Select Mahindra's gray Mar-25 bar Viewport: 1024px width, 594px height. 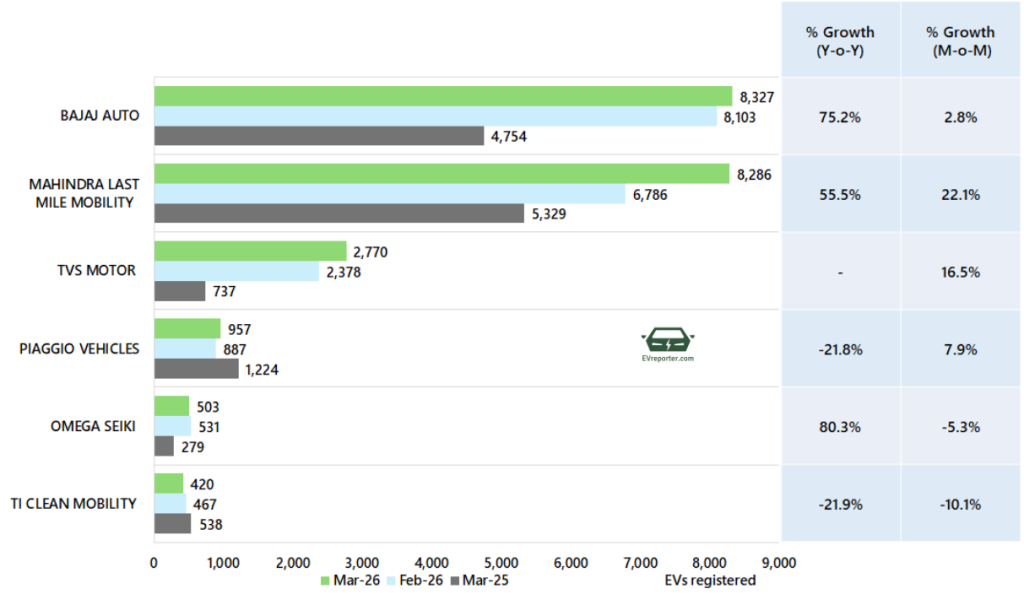click(339, 213)
